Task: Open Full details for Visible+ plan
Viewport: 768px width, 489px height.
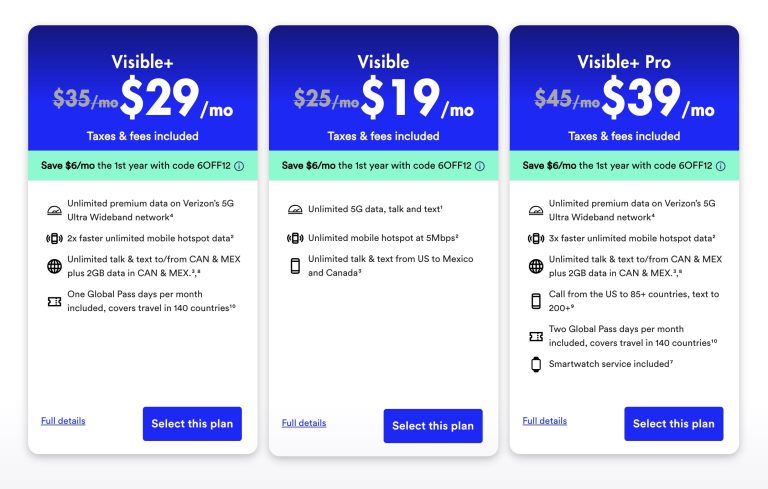Action: coord(63,421)
